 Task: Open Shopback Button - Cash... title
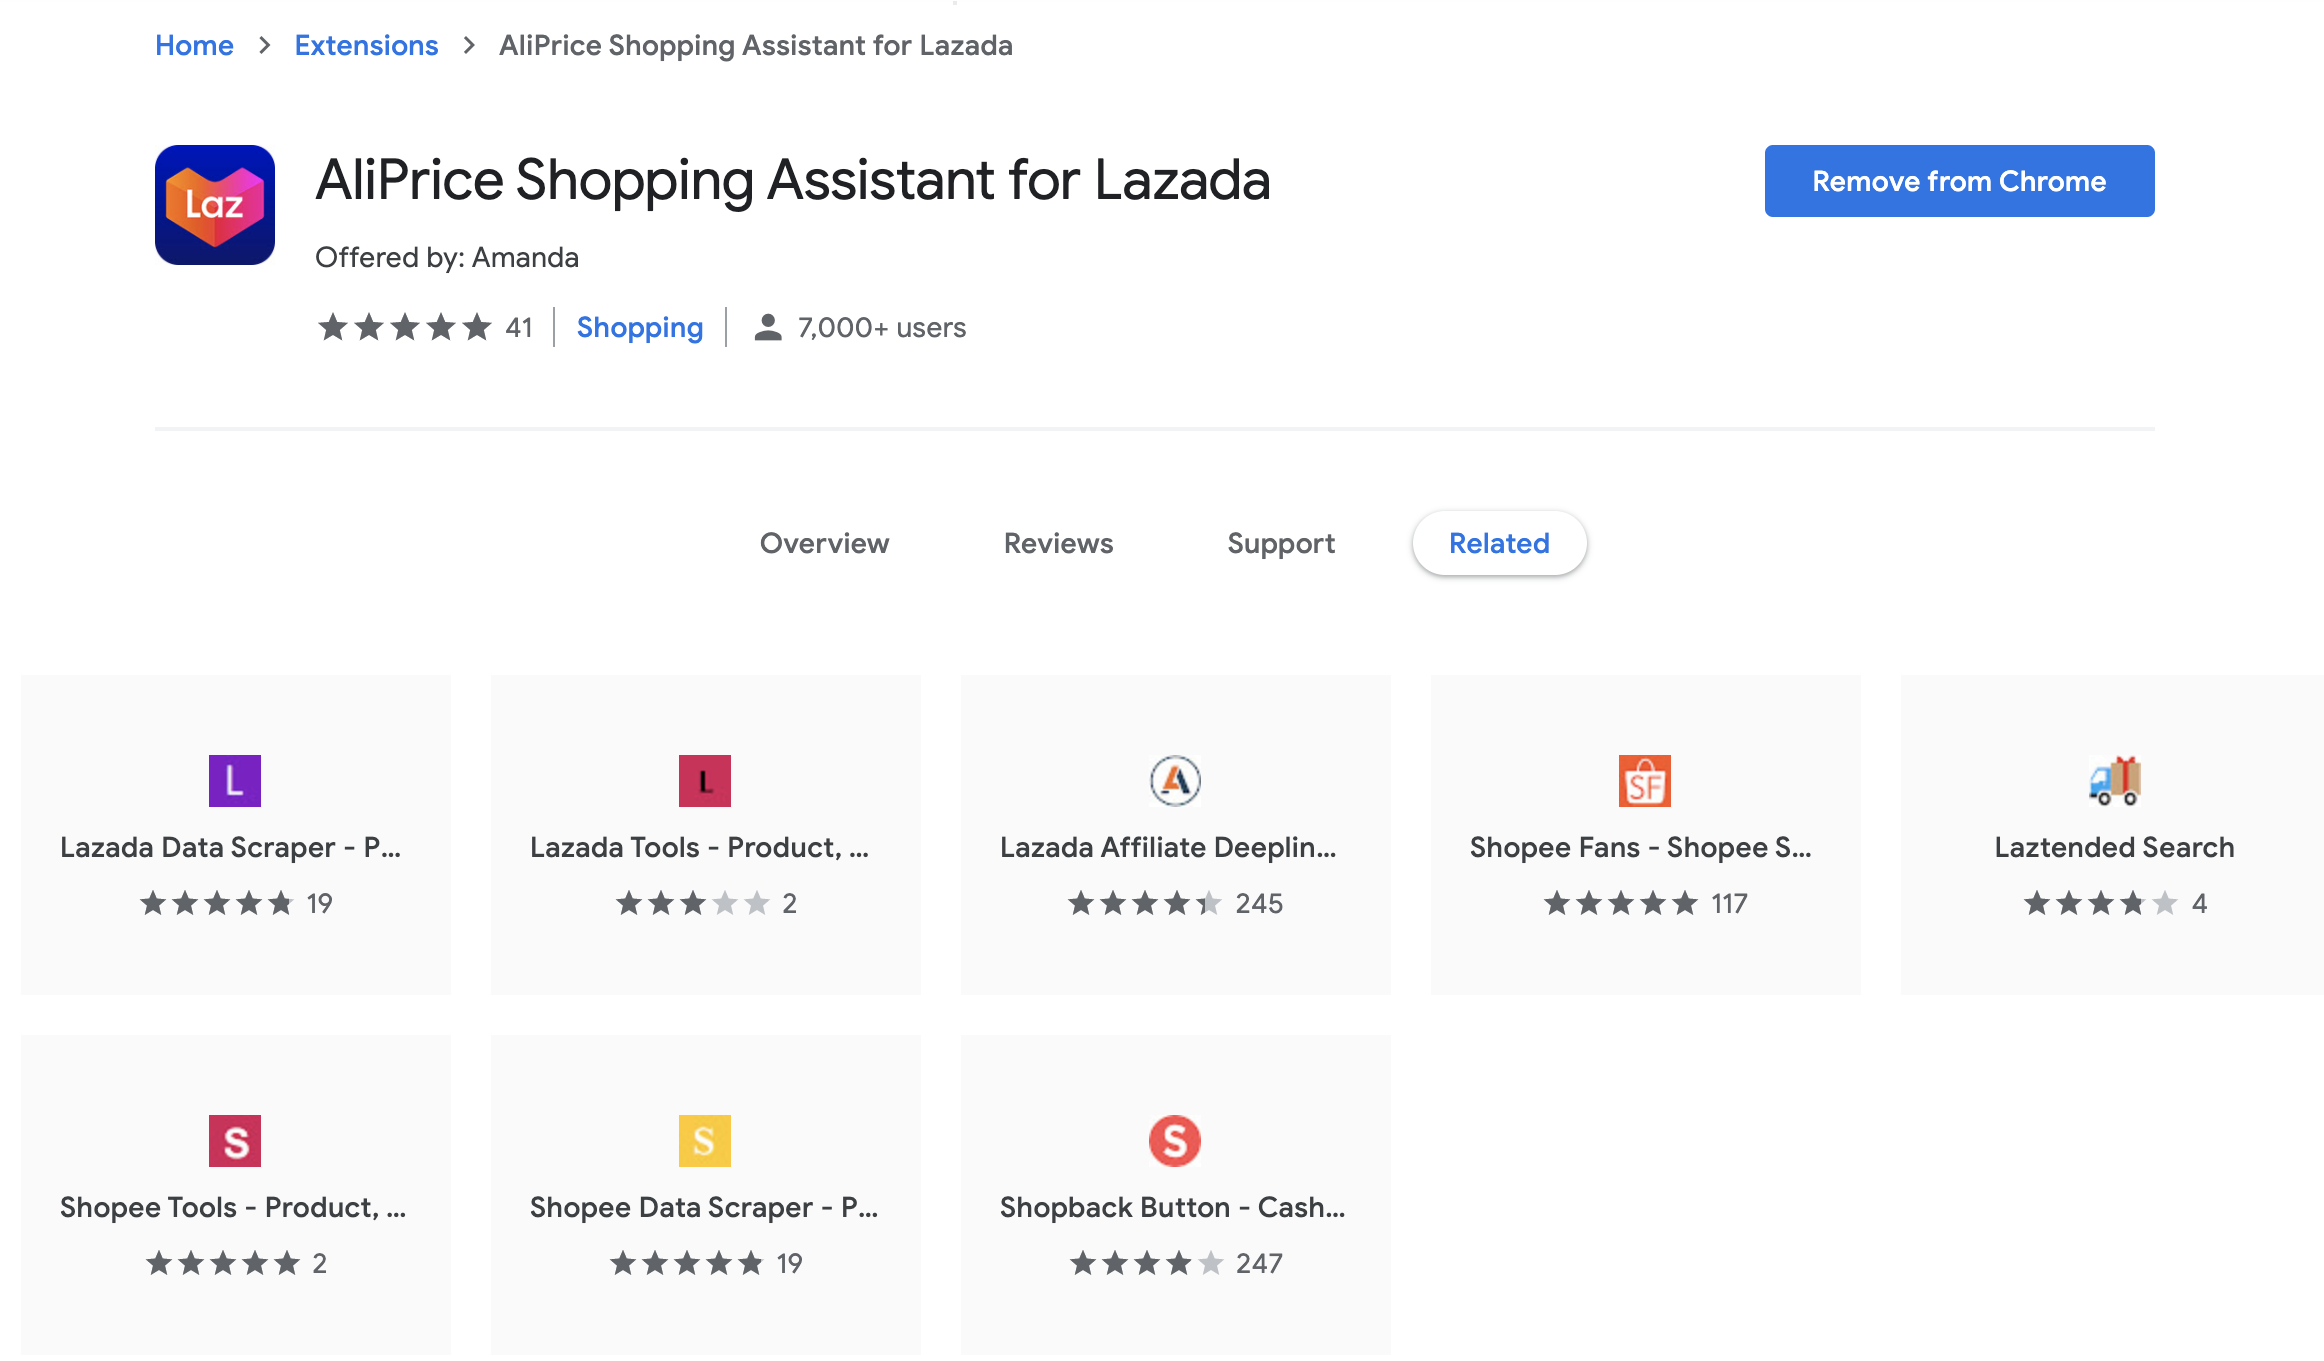(x=1172, y=1207)
